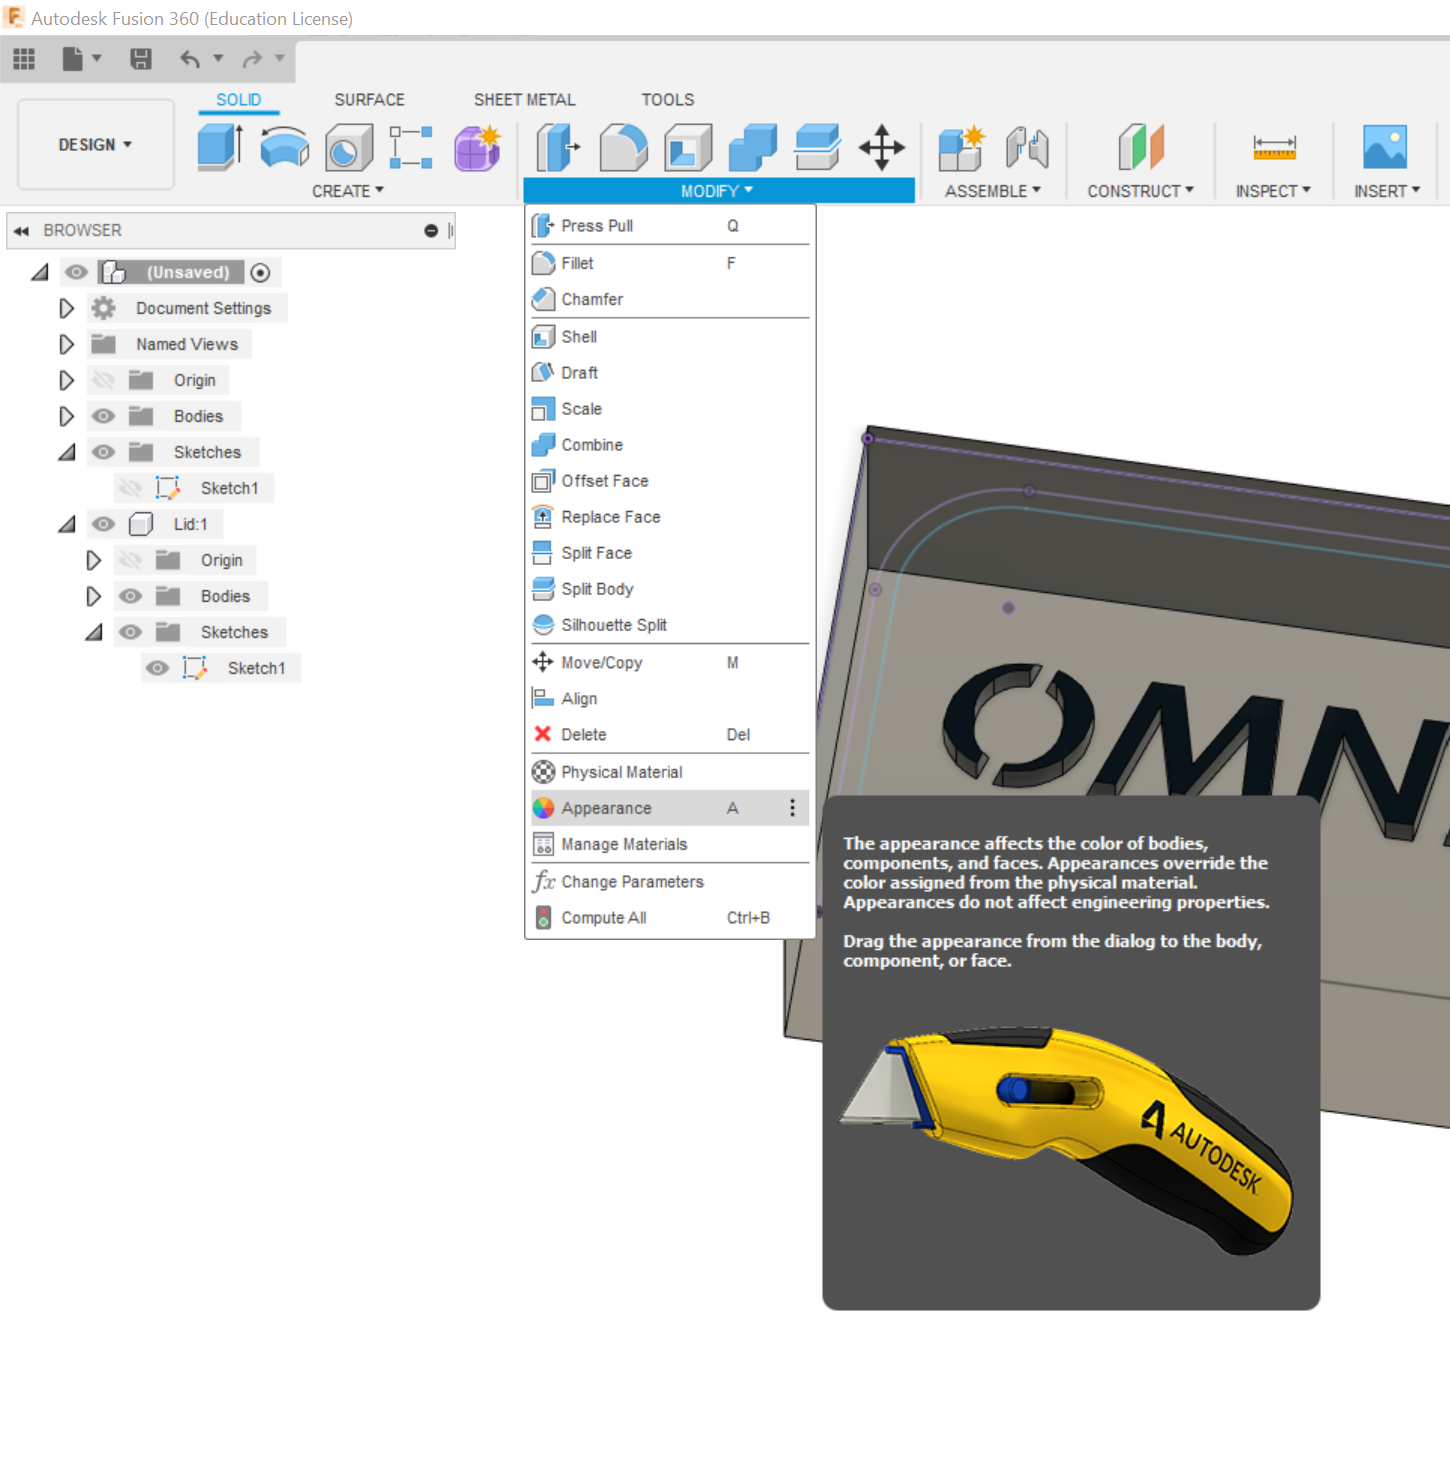Choose Physical Material from the Modify menu
Viewport: 1450px width, 1468px height.
click(x=670, y=772)
